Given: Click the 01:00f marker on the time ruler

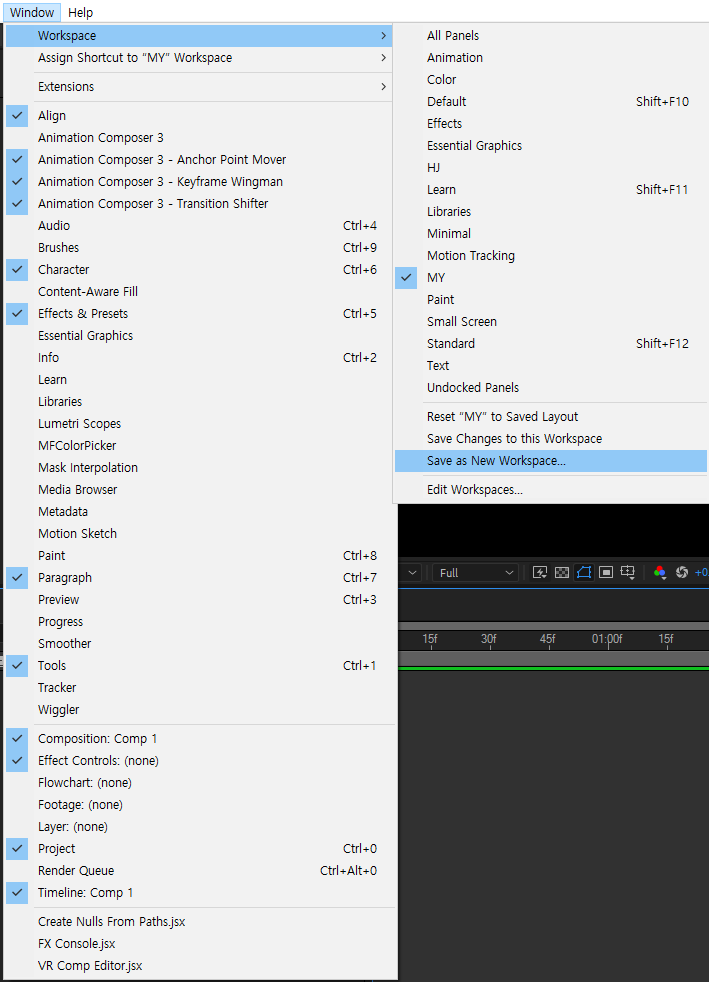Looking at the screenshot, I should tap(607, 639).
